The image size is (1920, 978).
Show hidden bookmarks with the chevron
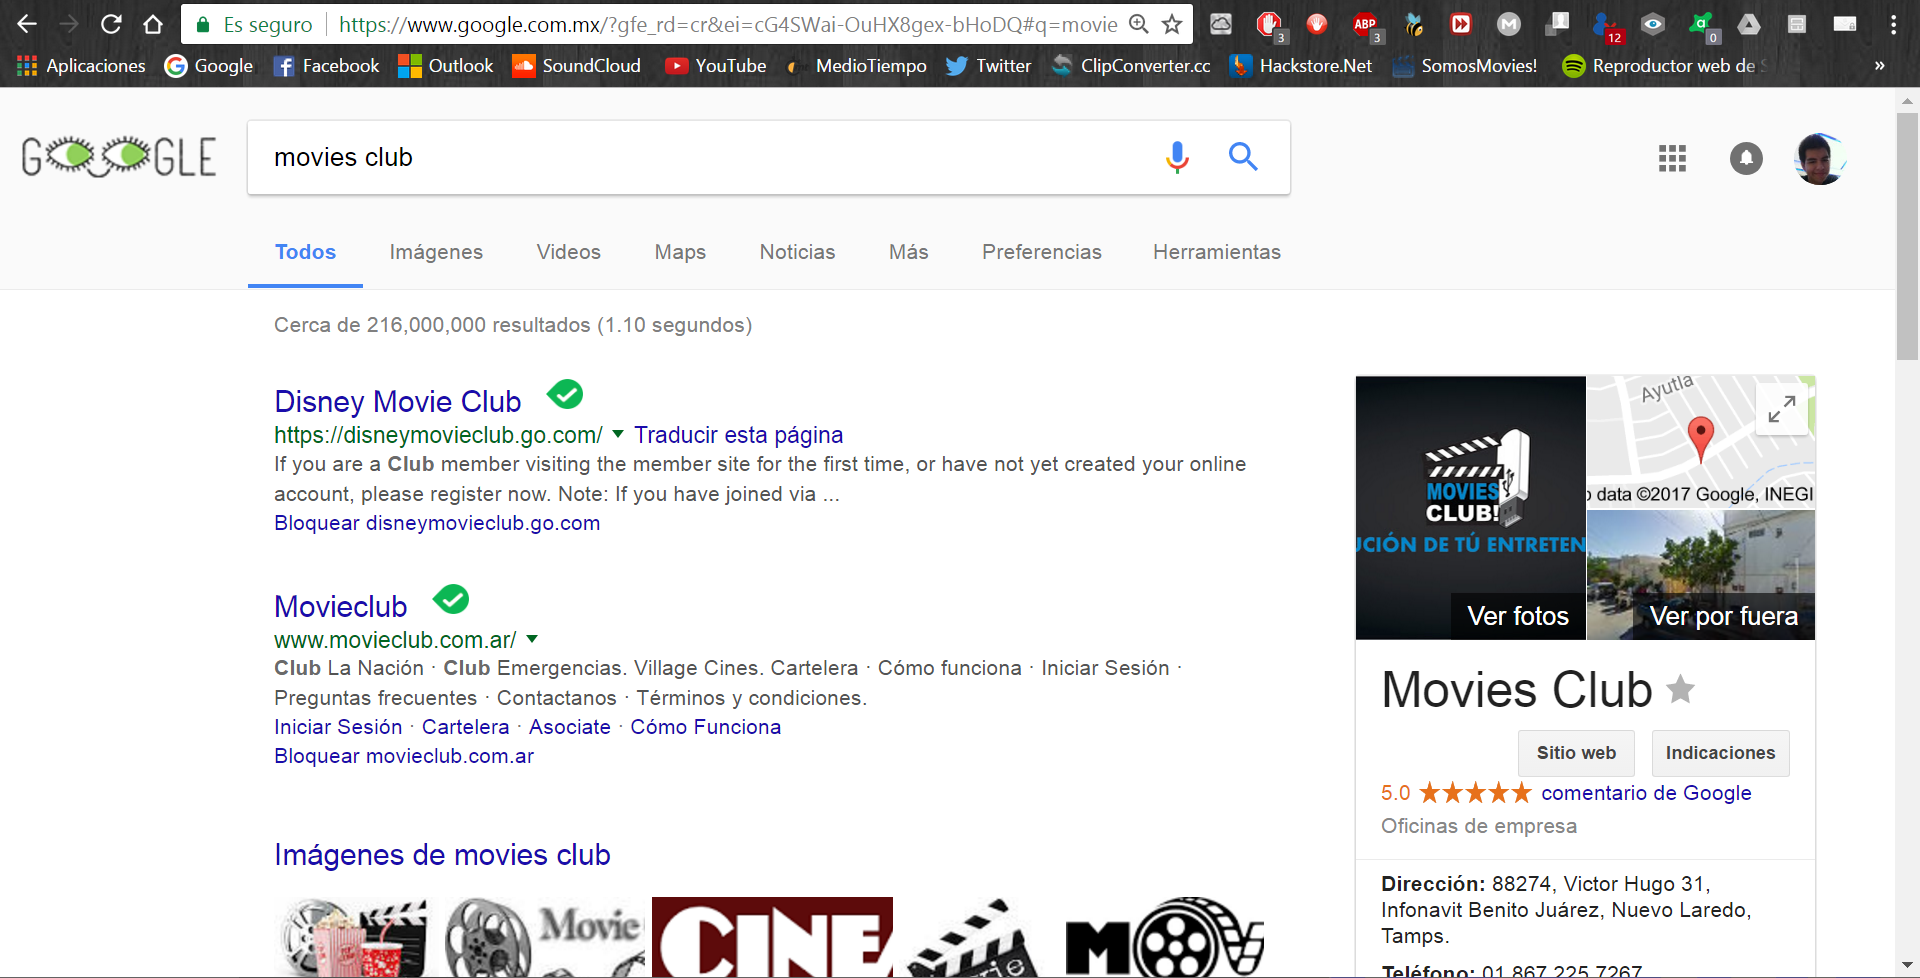[1879, 66]
